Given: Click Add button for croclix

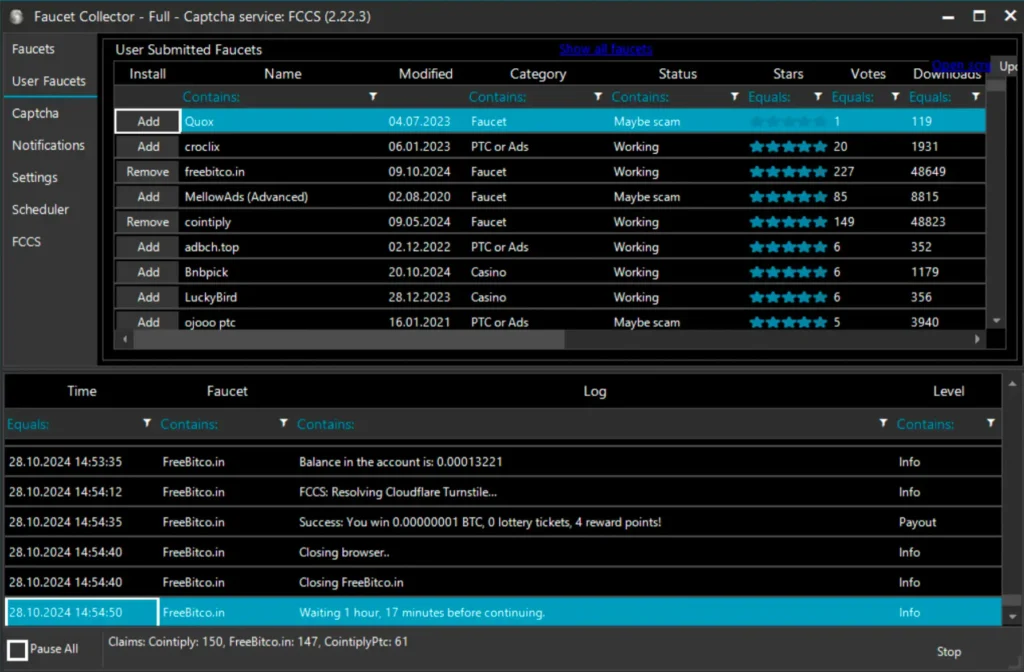Looking at the screenshot, I should 148,146.
